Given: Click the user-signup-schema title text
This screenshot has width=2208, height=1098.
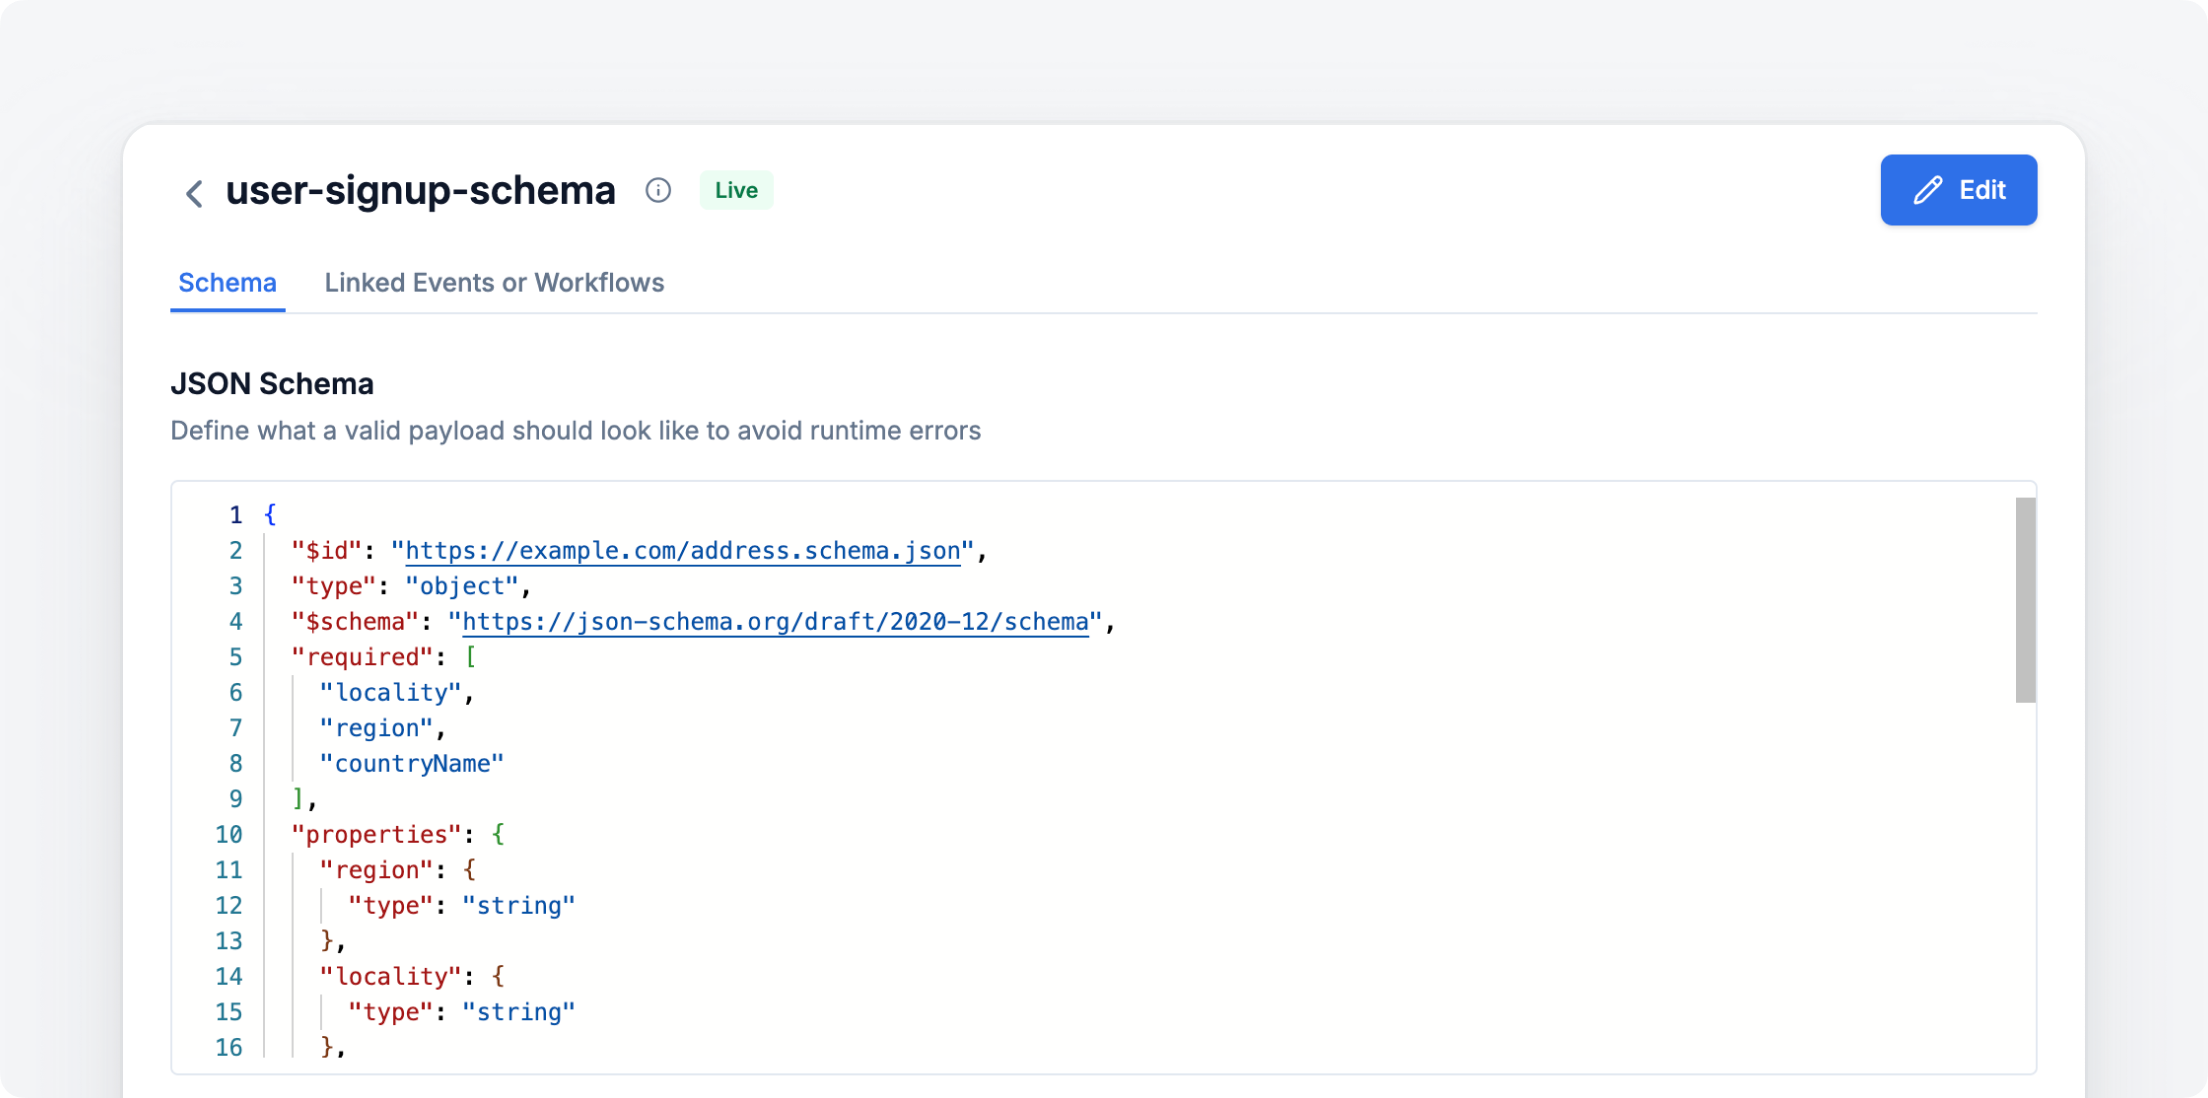Looking at the screenshot, I should [x=420, y=190].
